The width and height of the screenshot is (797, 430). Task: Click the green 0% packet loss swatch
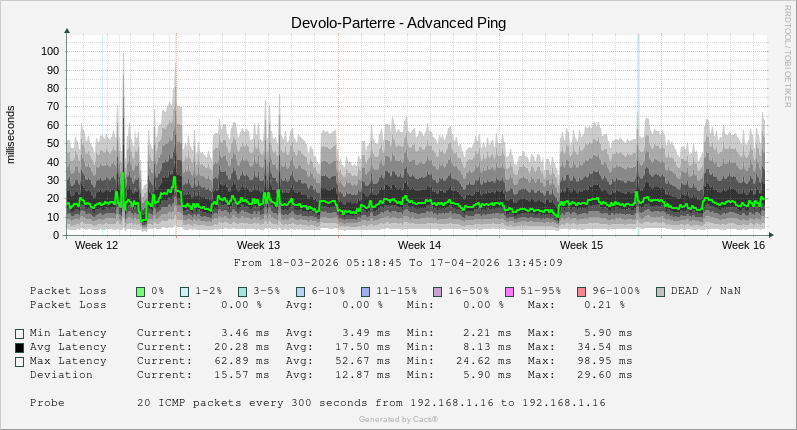coord(141,291)
